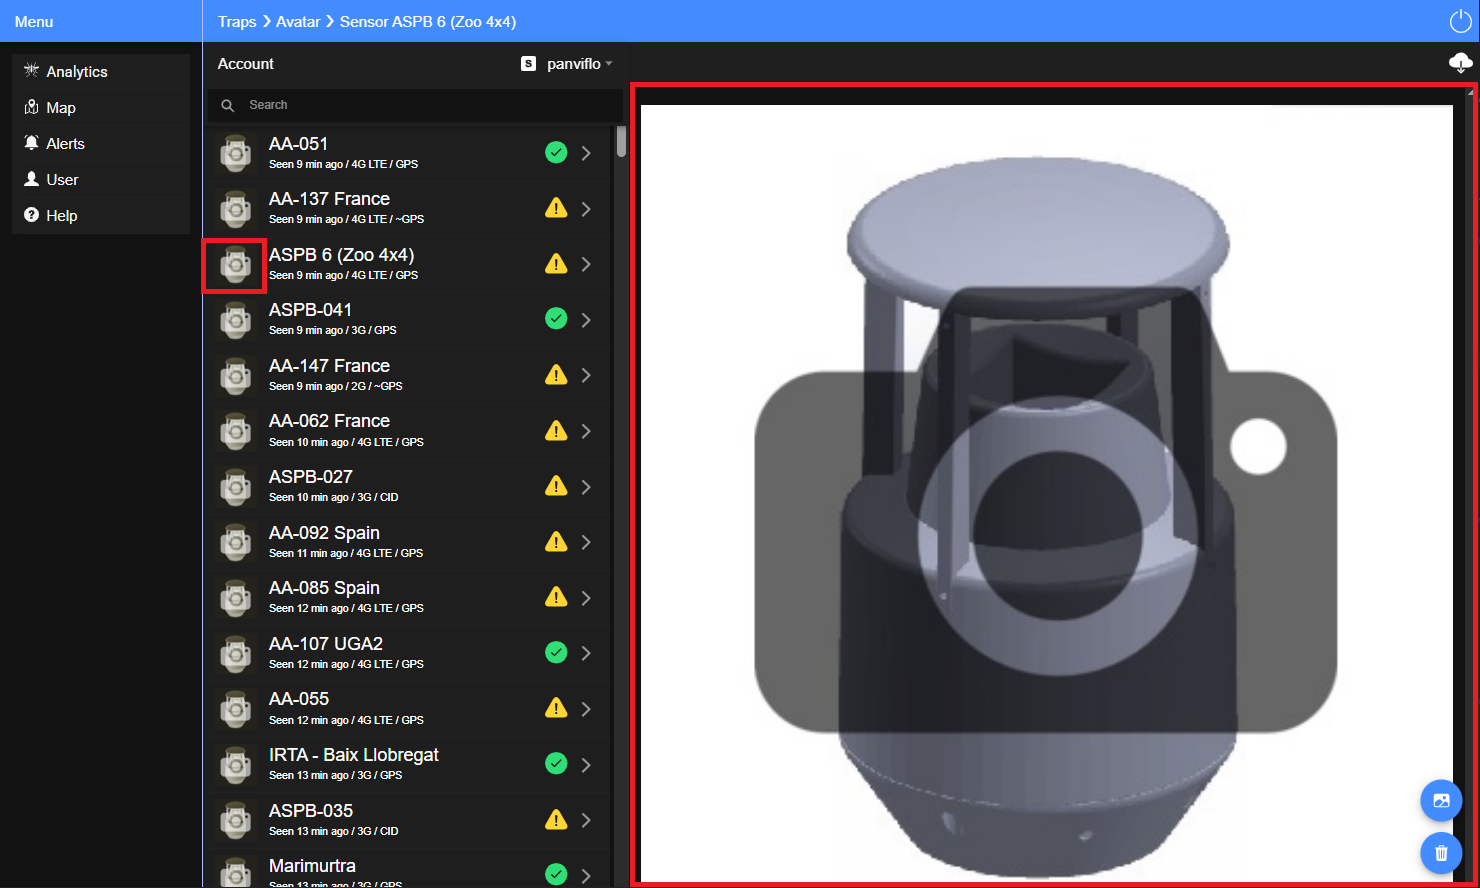Open the Map menu item
This screenshot has height=888, width=1480.
coord(101,107)
